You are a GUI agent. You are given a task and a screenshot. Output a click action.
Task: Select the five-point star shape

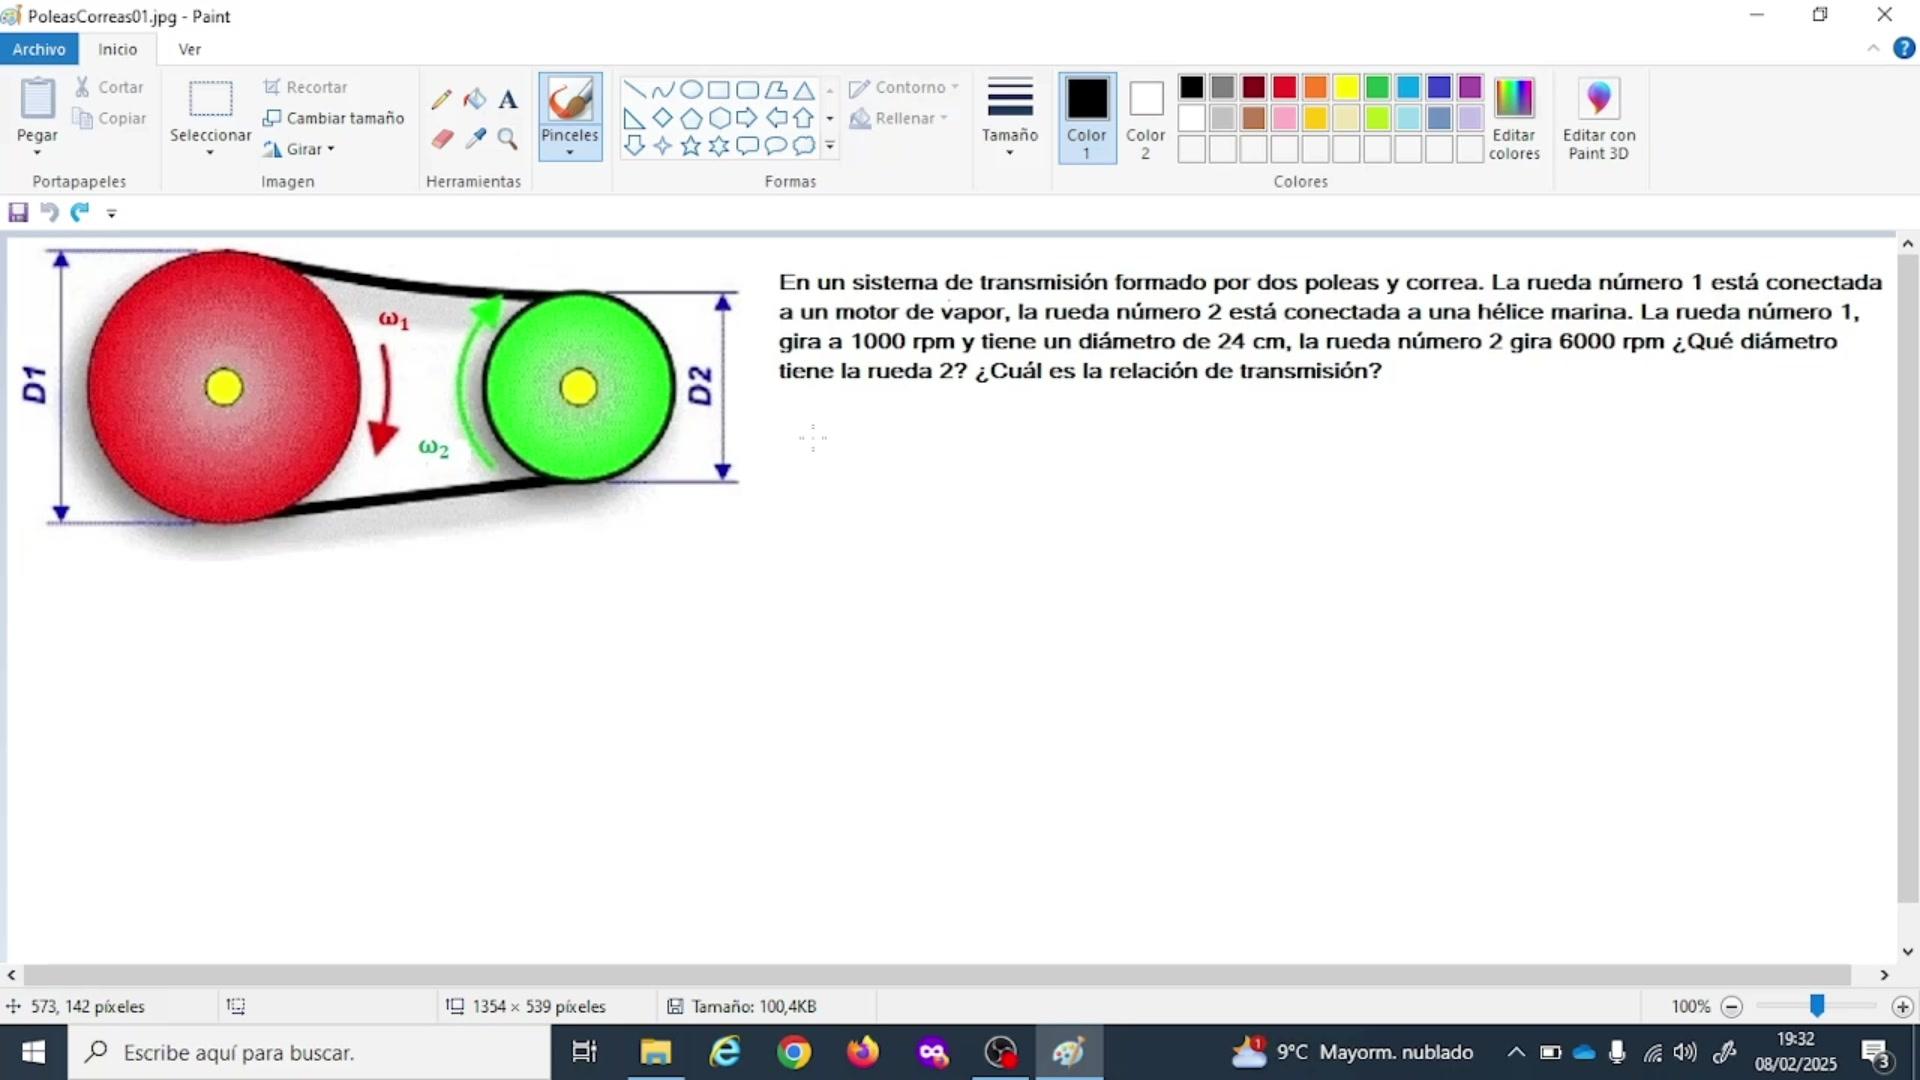coord(690,146)
